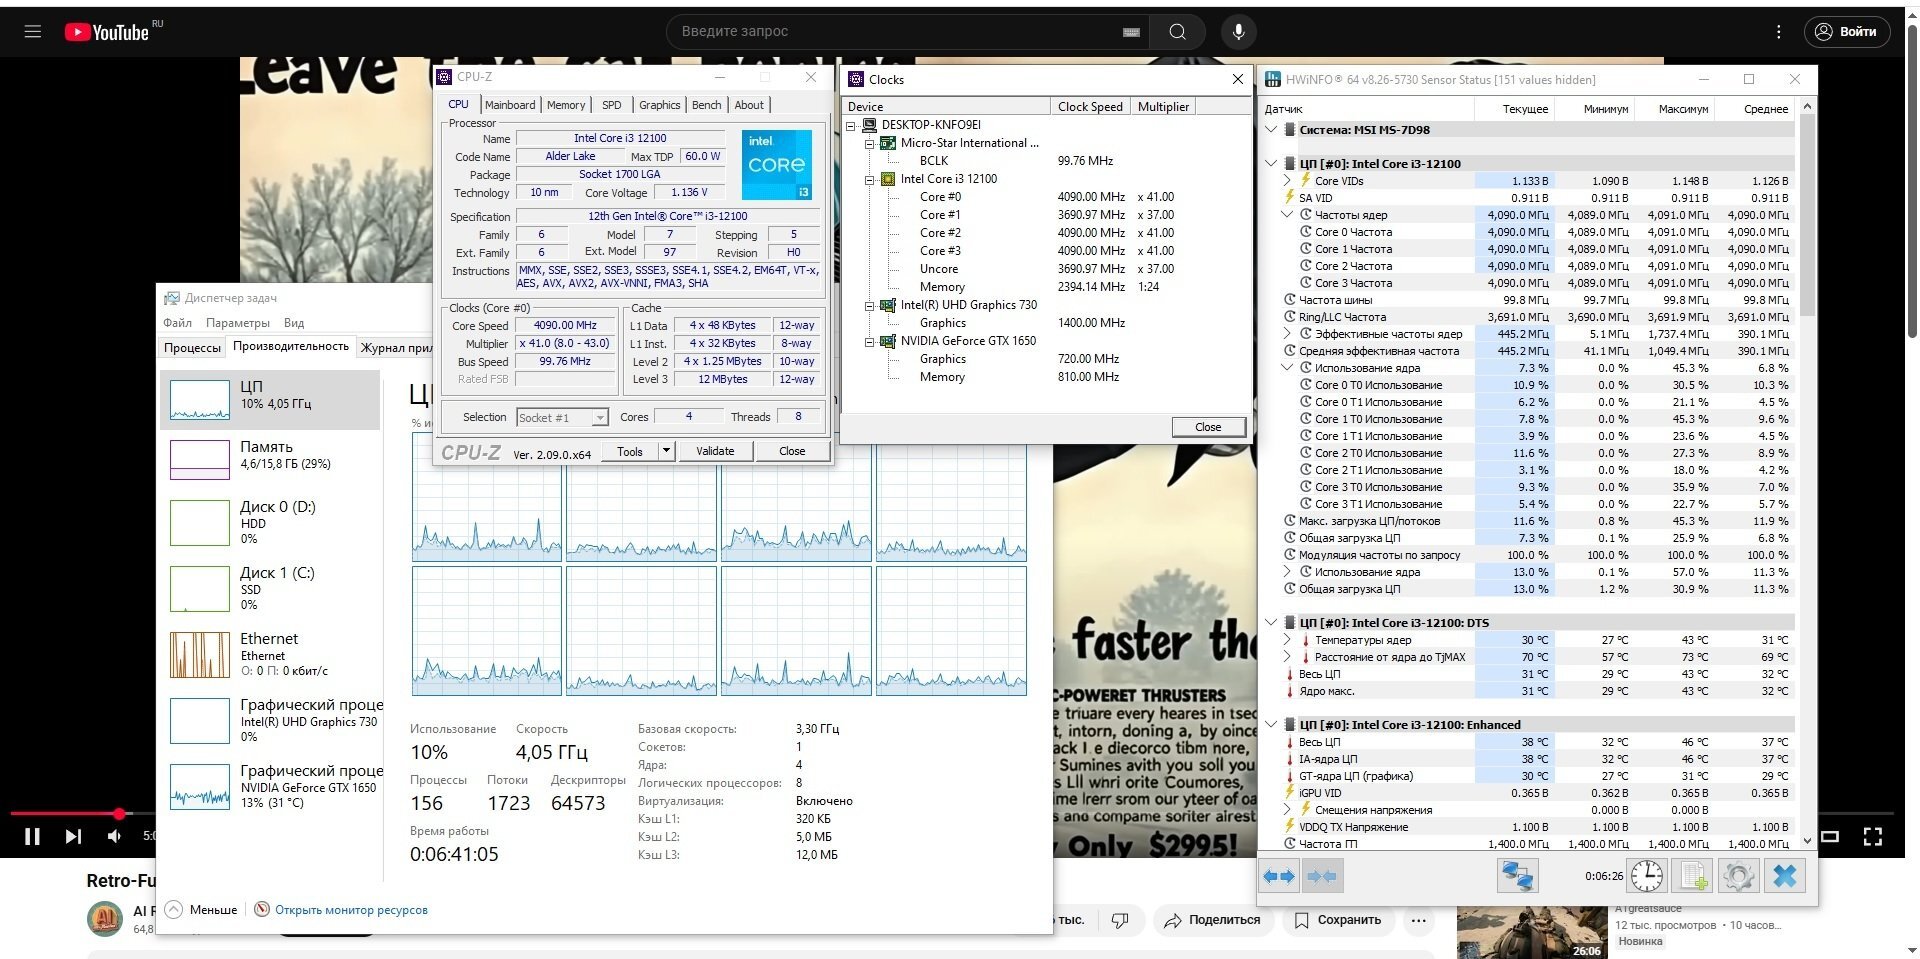
Task: Expand Core VIDs row in HWiNFO
Action: click(x=1288, y=181)
